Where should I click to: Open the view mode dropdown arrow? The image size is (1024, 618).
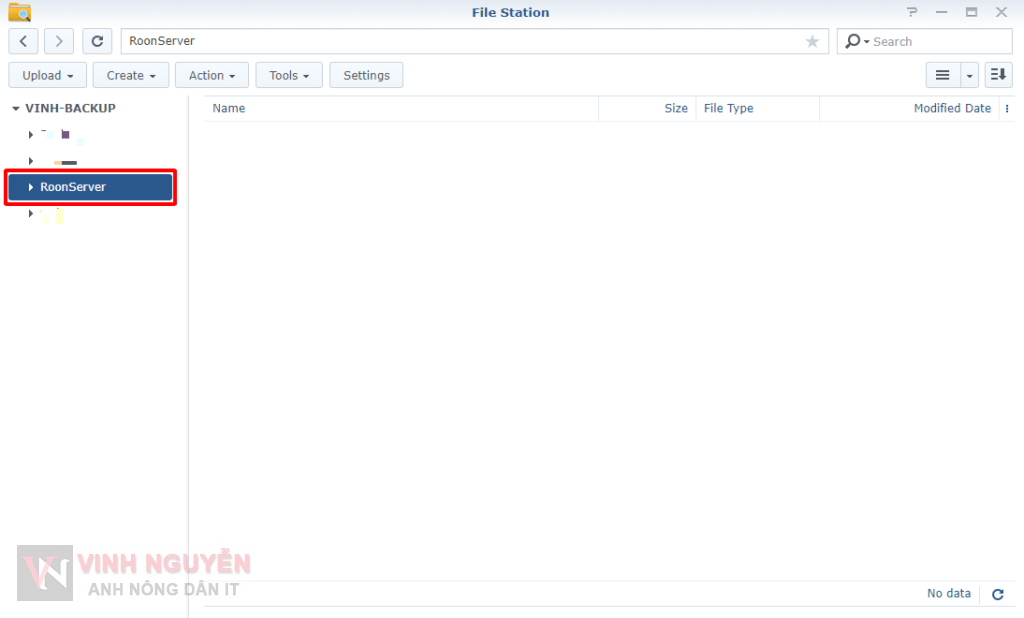(x=970, y=75)
